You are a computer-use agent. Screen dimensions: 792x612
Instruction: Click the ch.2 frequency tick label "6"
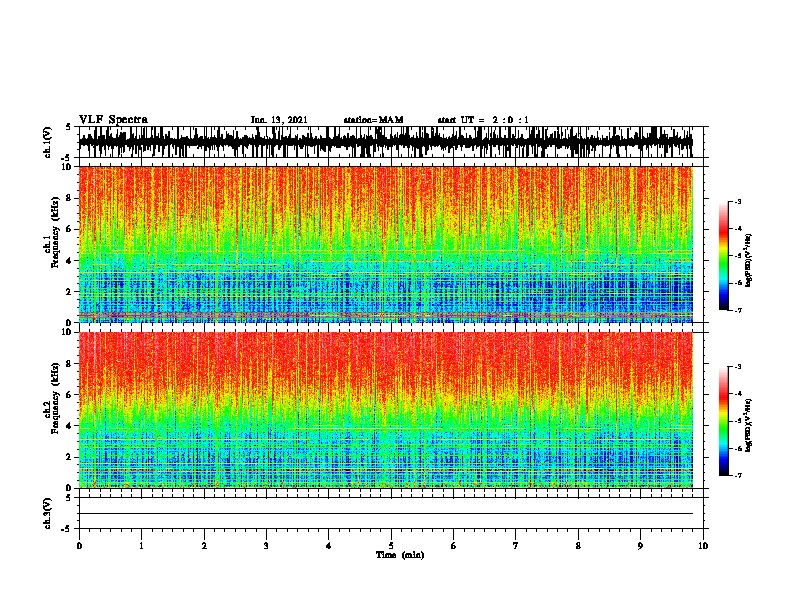(x=69, y=395)
